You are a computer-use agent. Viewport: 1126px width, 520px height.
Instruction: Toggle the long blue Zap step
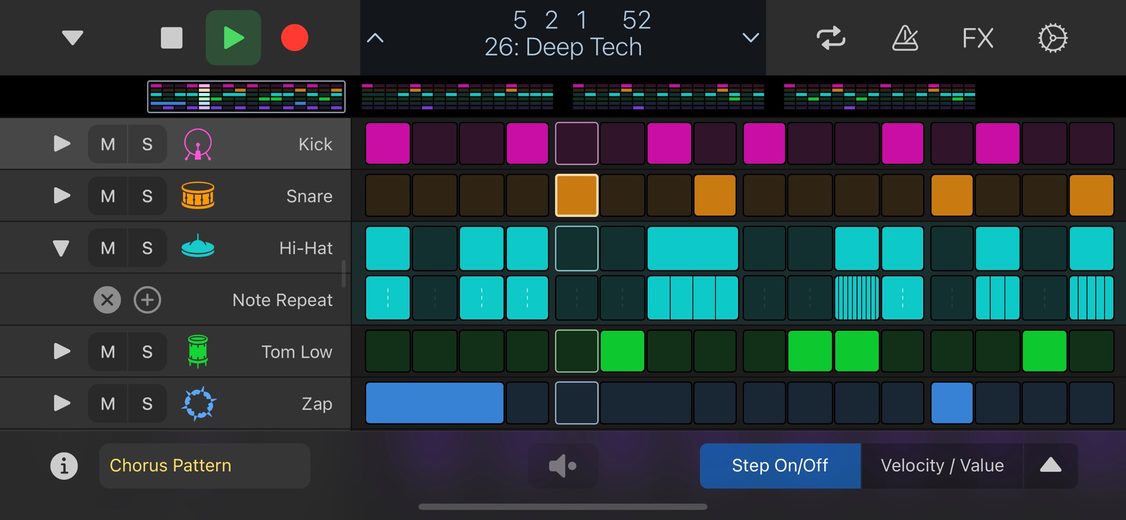click(434, 403)
